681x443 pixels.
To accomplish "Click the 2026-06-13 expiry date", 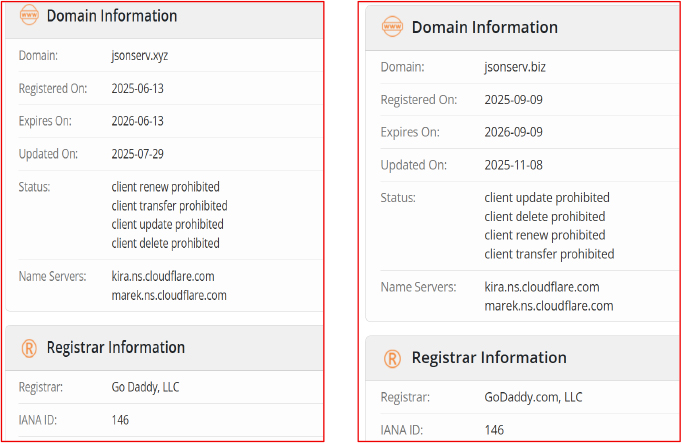I will click(137, 121).
